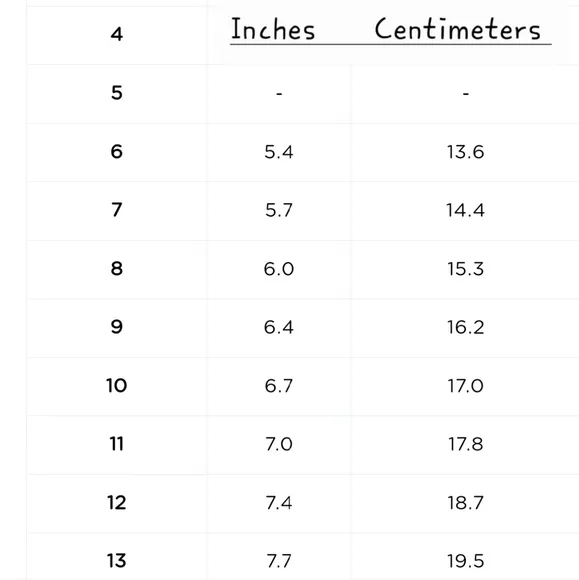The image size is (579, 580).
Task: Select the 17.8 centimeters cell
Action: pyautogui.click(x=465, y=444)
